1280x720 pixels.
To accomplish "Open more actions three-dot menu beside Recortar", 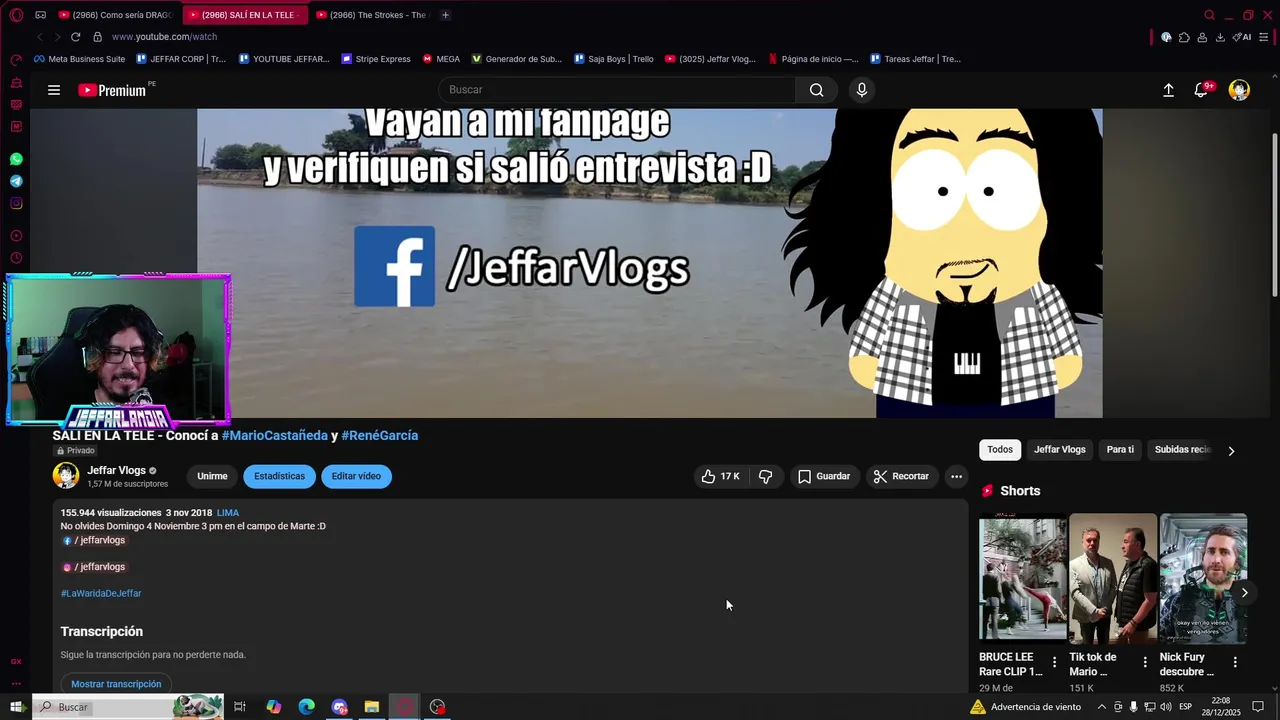I will coord(956,476).
